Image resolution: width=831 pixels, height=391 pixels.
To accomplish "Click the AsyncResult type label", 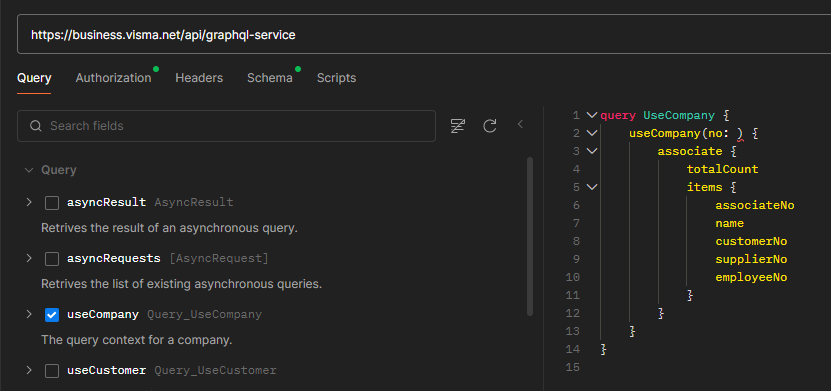I will 193,202.
